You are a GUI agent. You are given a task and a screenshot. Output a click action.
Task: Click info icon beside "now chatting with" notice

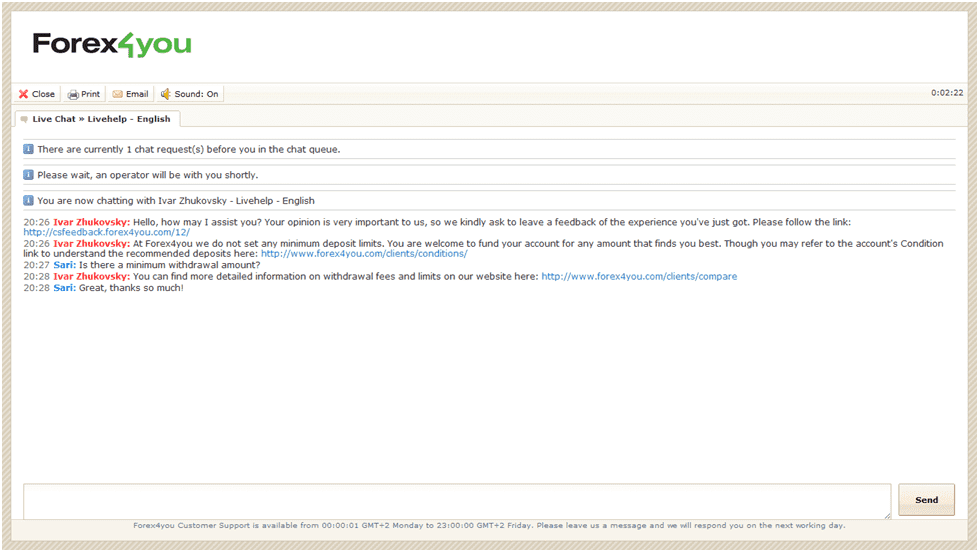28,200
